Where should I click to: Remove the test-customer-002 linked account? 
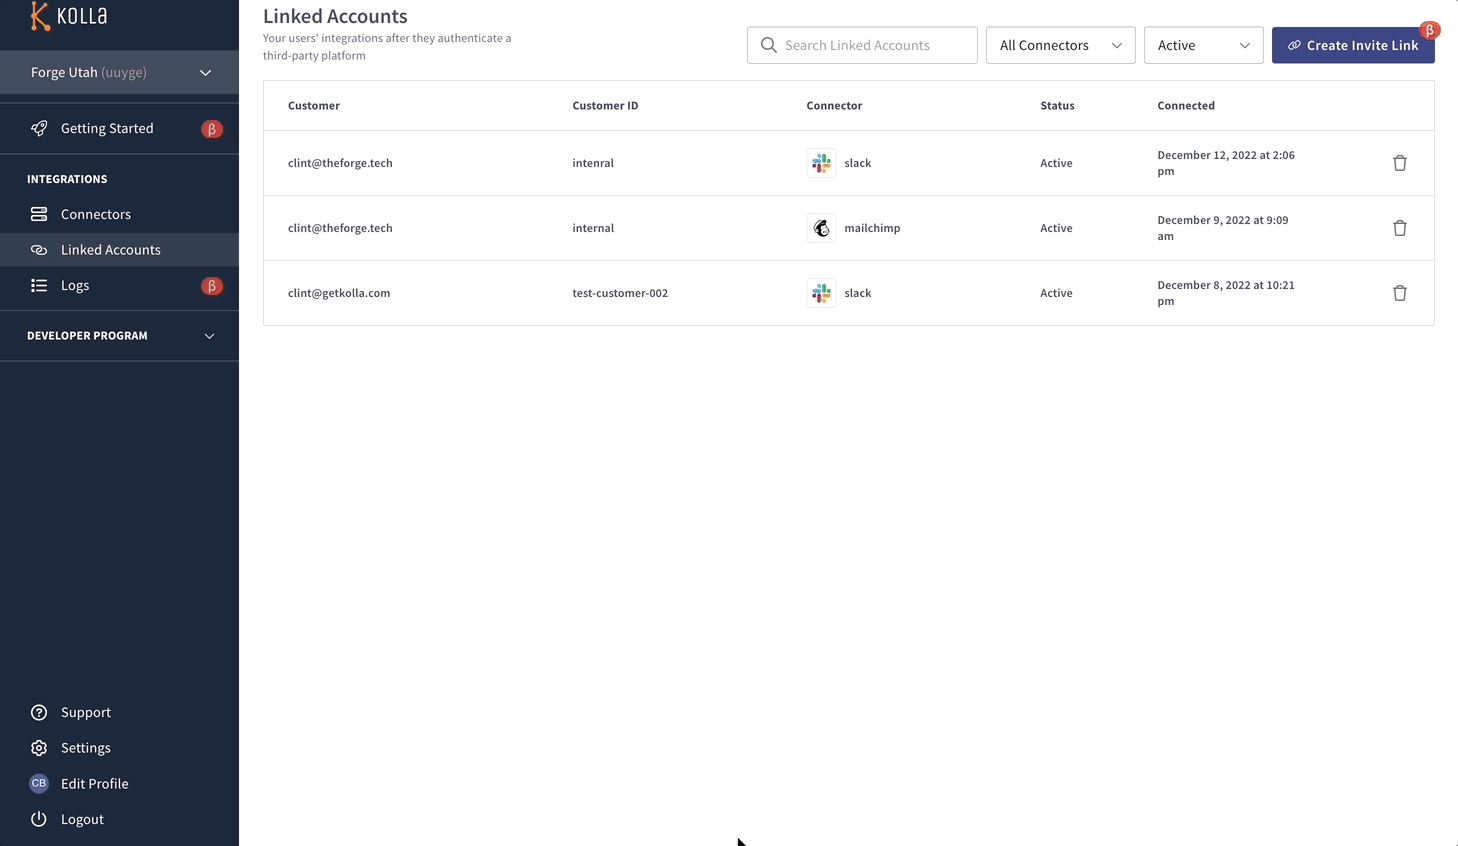pyautogui.click(x=1399, y=293)
